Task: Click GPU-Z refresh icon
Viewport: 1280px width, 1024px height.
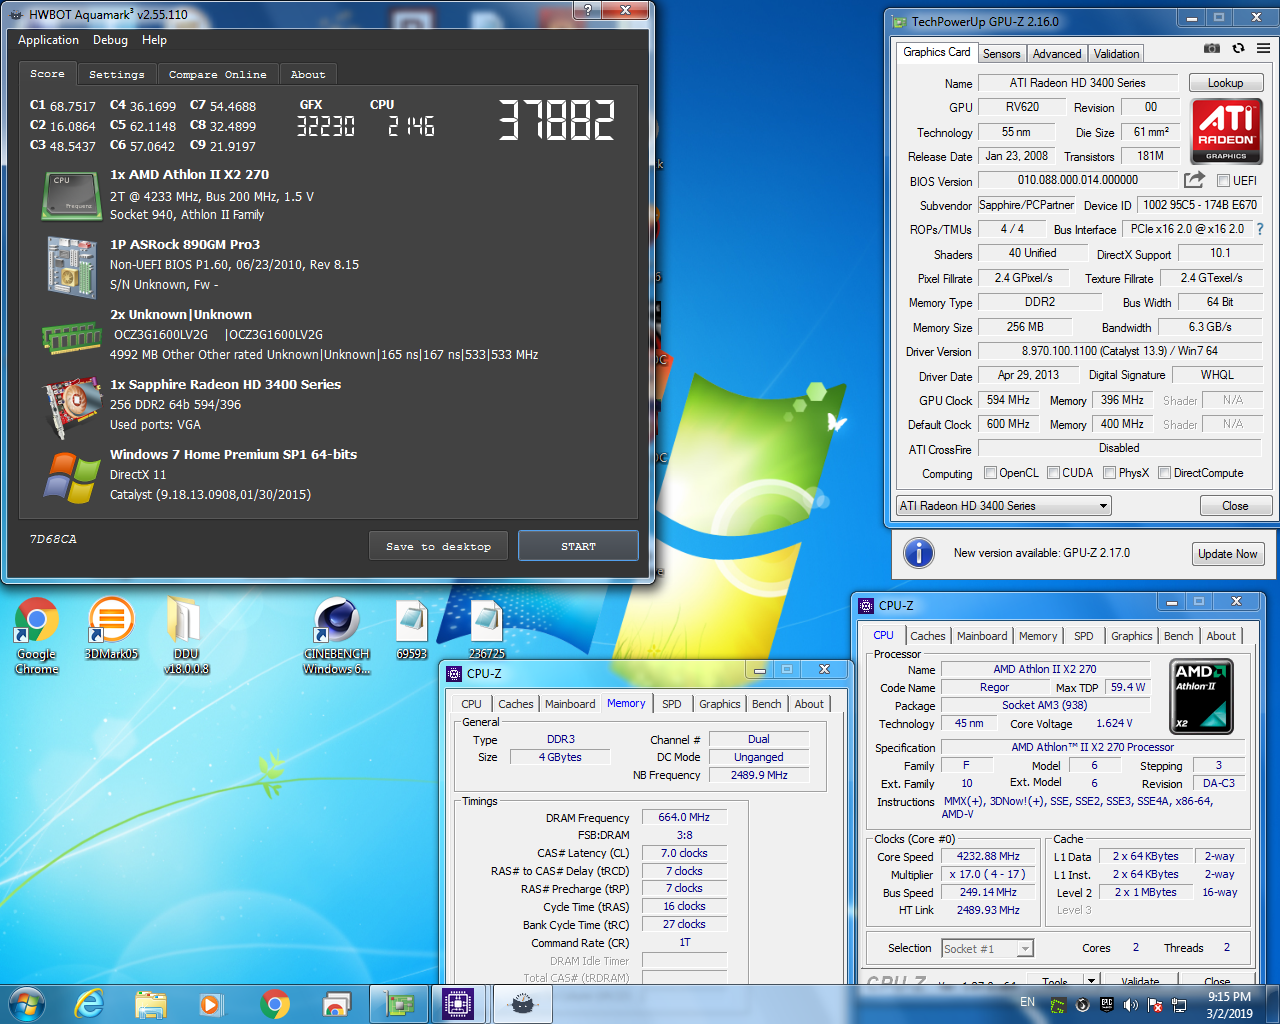Action: 1238,48
